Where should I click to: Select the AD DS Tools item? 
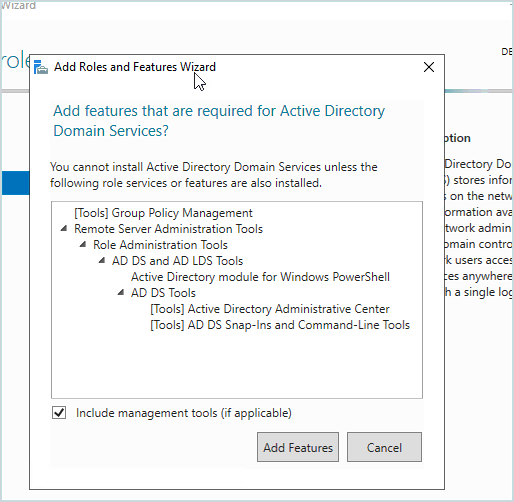(163, 293)
